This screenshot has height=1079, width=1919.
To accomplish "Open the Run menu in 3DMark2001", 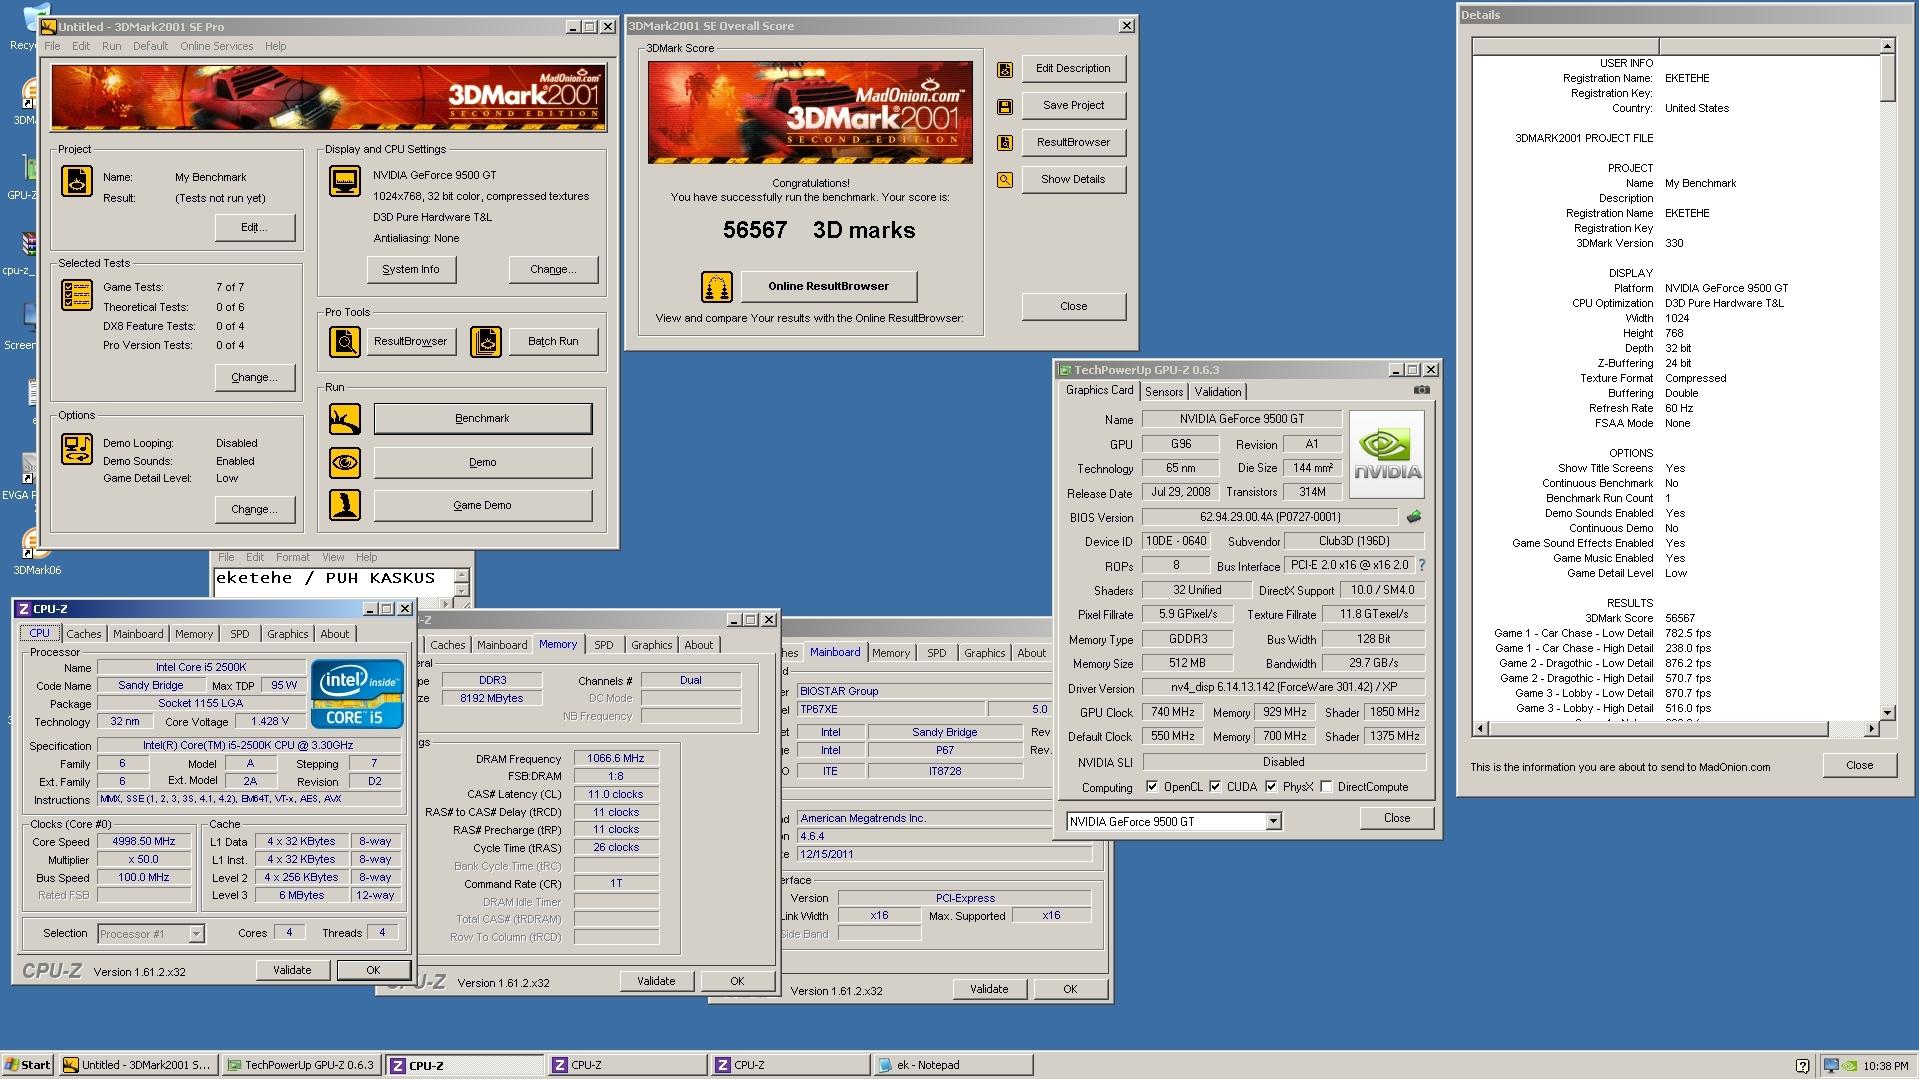I will pyautogui.click(x=111, y=46).
